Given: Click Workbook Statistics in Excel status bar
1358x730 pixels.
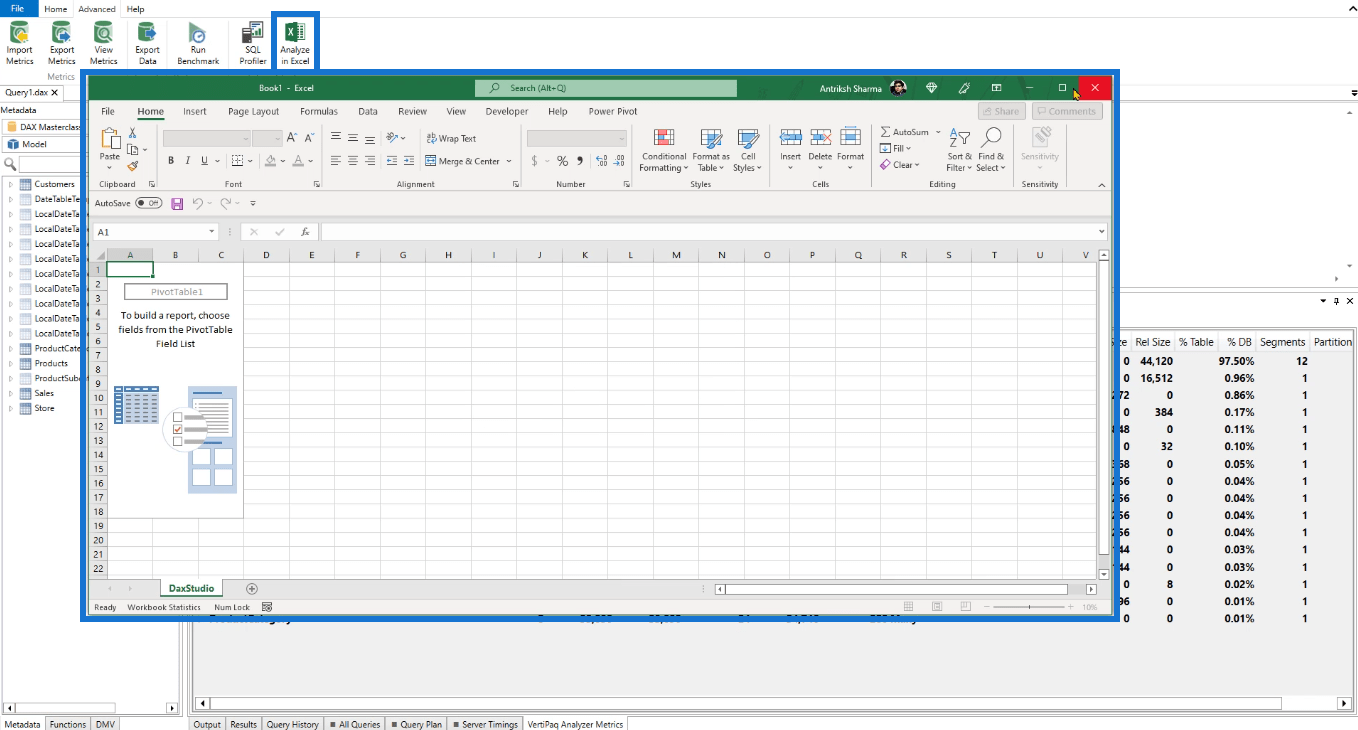Looking at the screenshot, I should pyautogui.click(x=164, y=607).
